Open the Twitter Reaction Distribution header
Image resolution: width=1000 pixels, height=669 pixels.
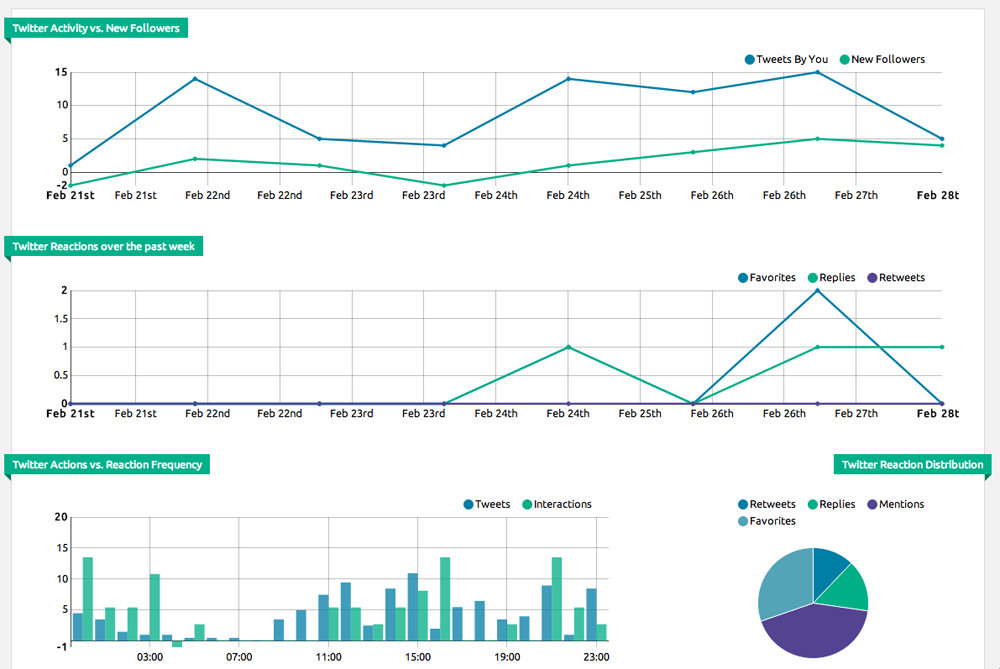[912, 464]
